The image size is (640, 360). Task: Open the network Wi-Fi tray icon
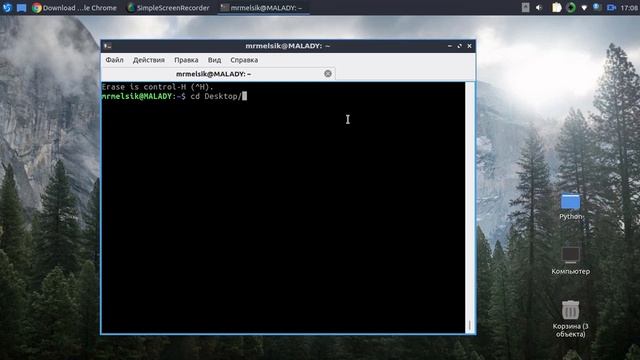(584, 8)
